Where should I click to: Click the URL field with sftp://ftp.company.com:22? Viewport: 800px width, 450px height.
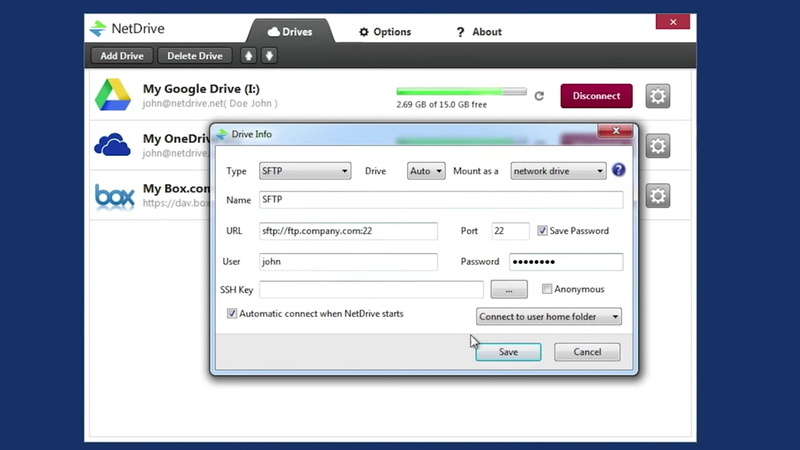pos(348,231)
